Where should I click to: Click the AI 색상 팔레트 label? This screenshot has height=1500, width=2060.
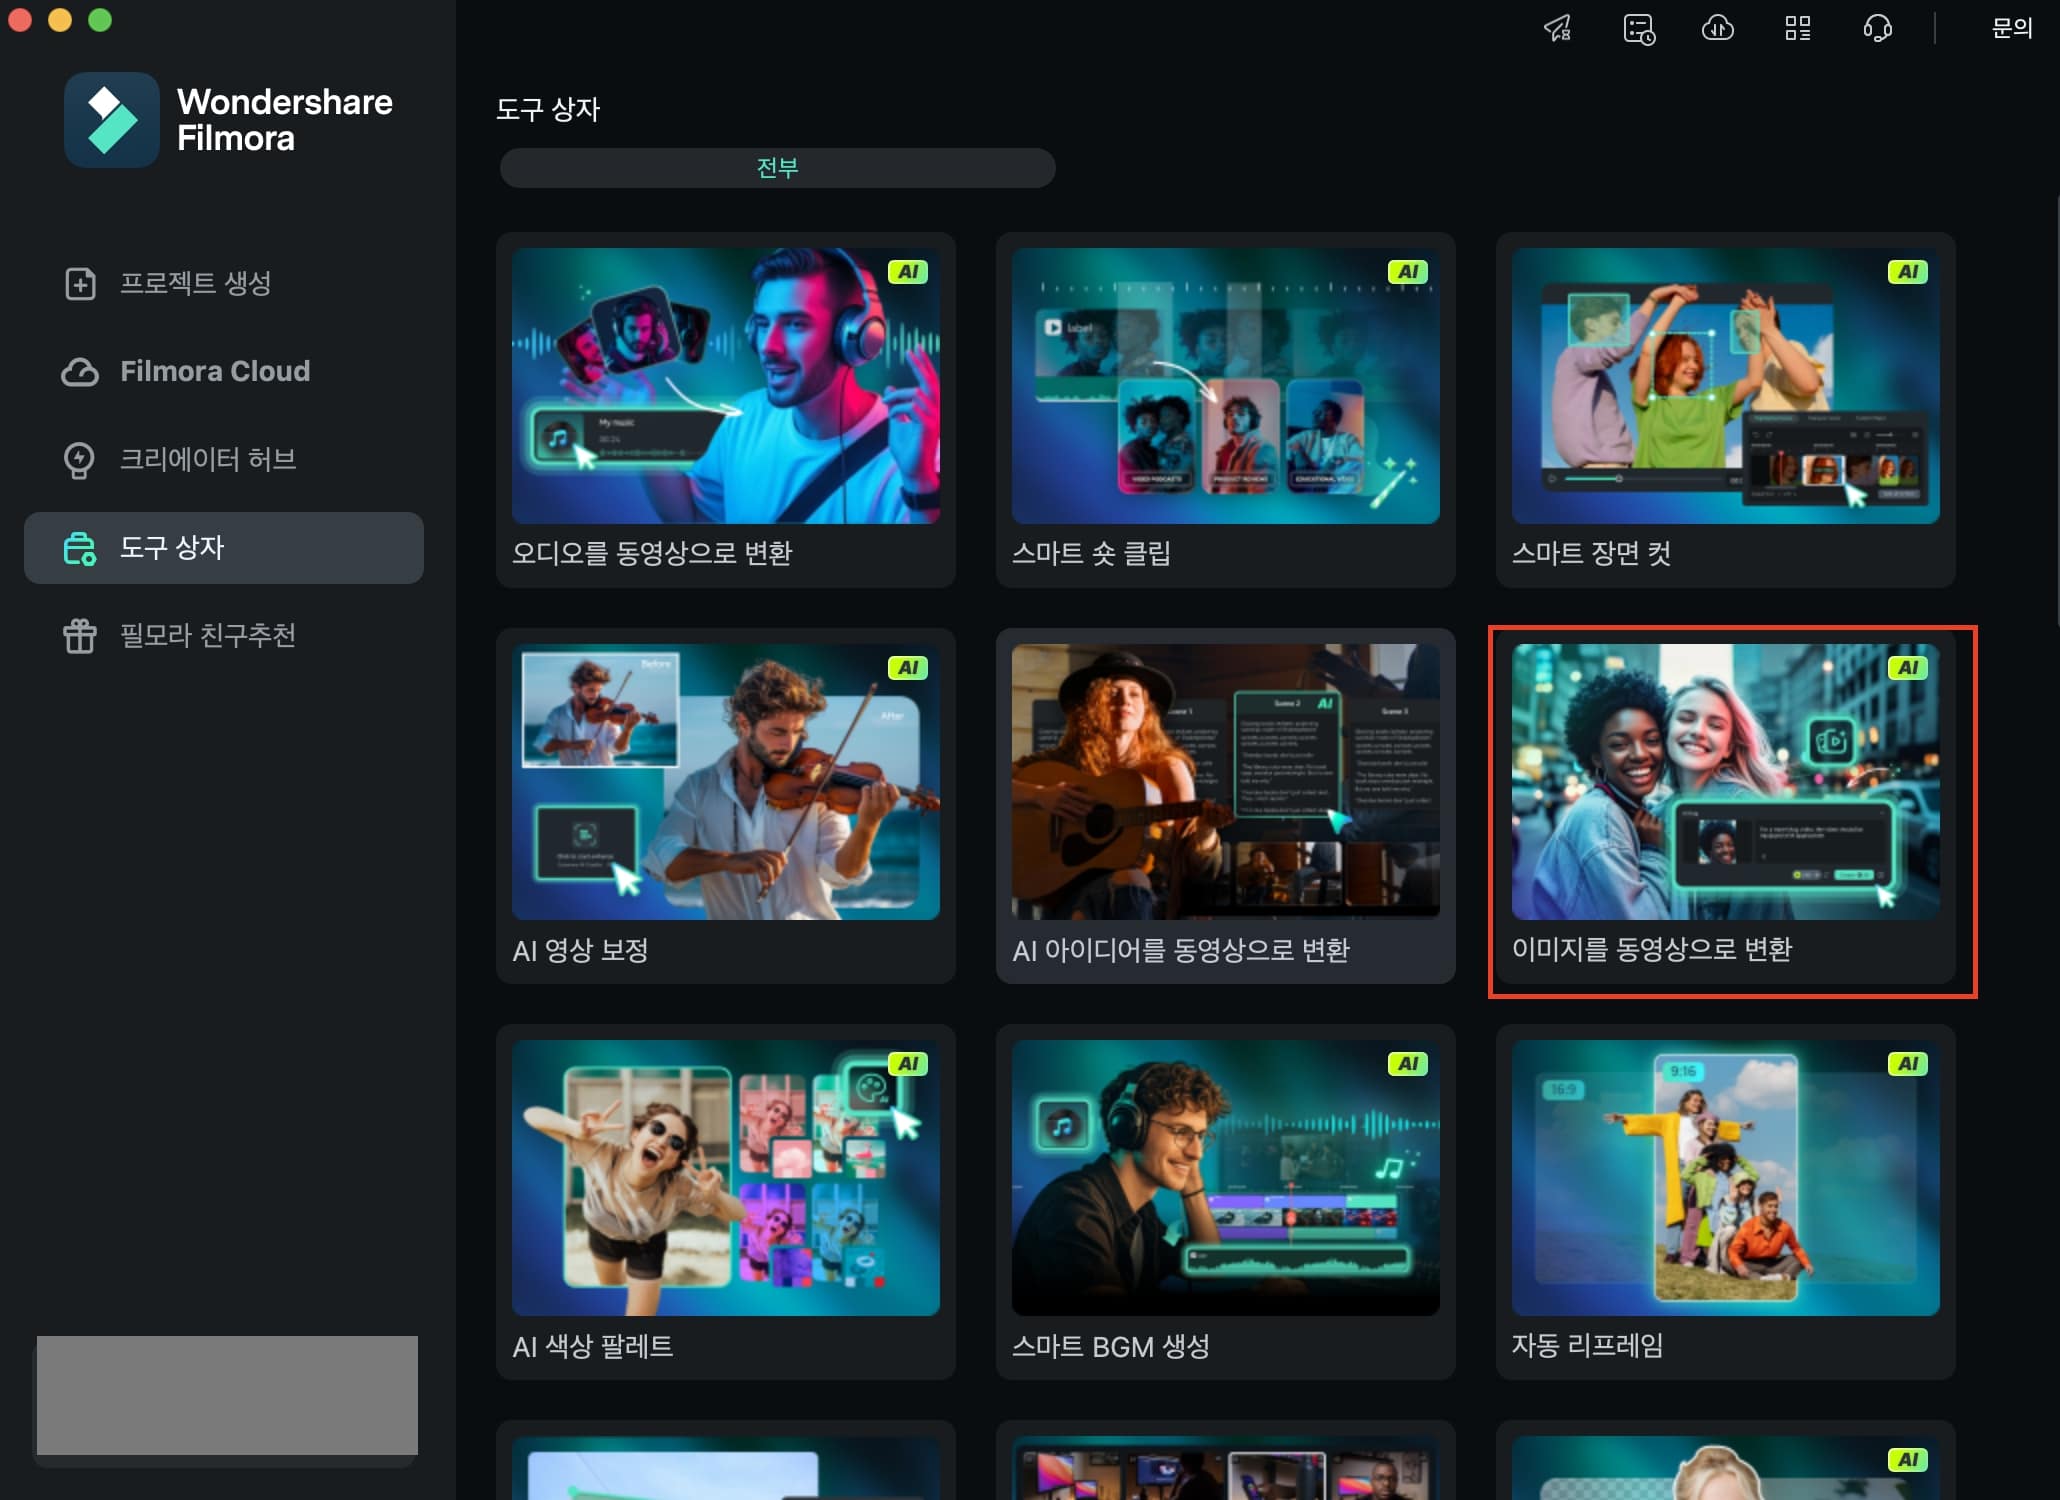593,1346
